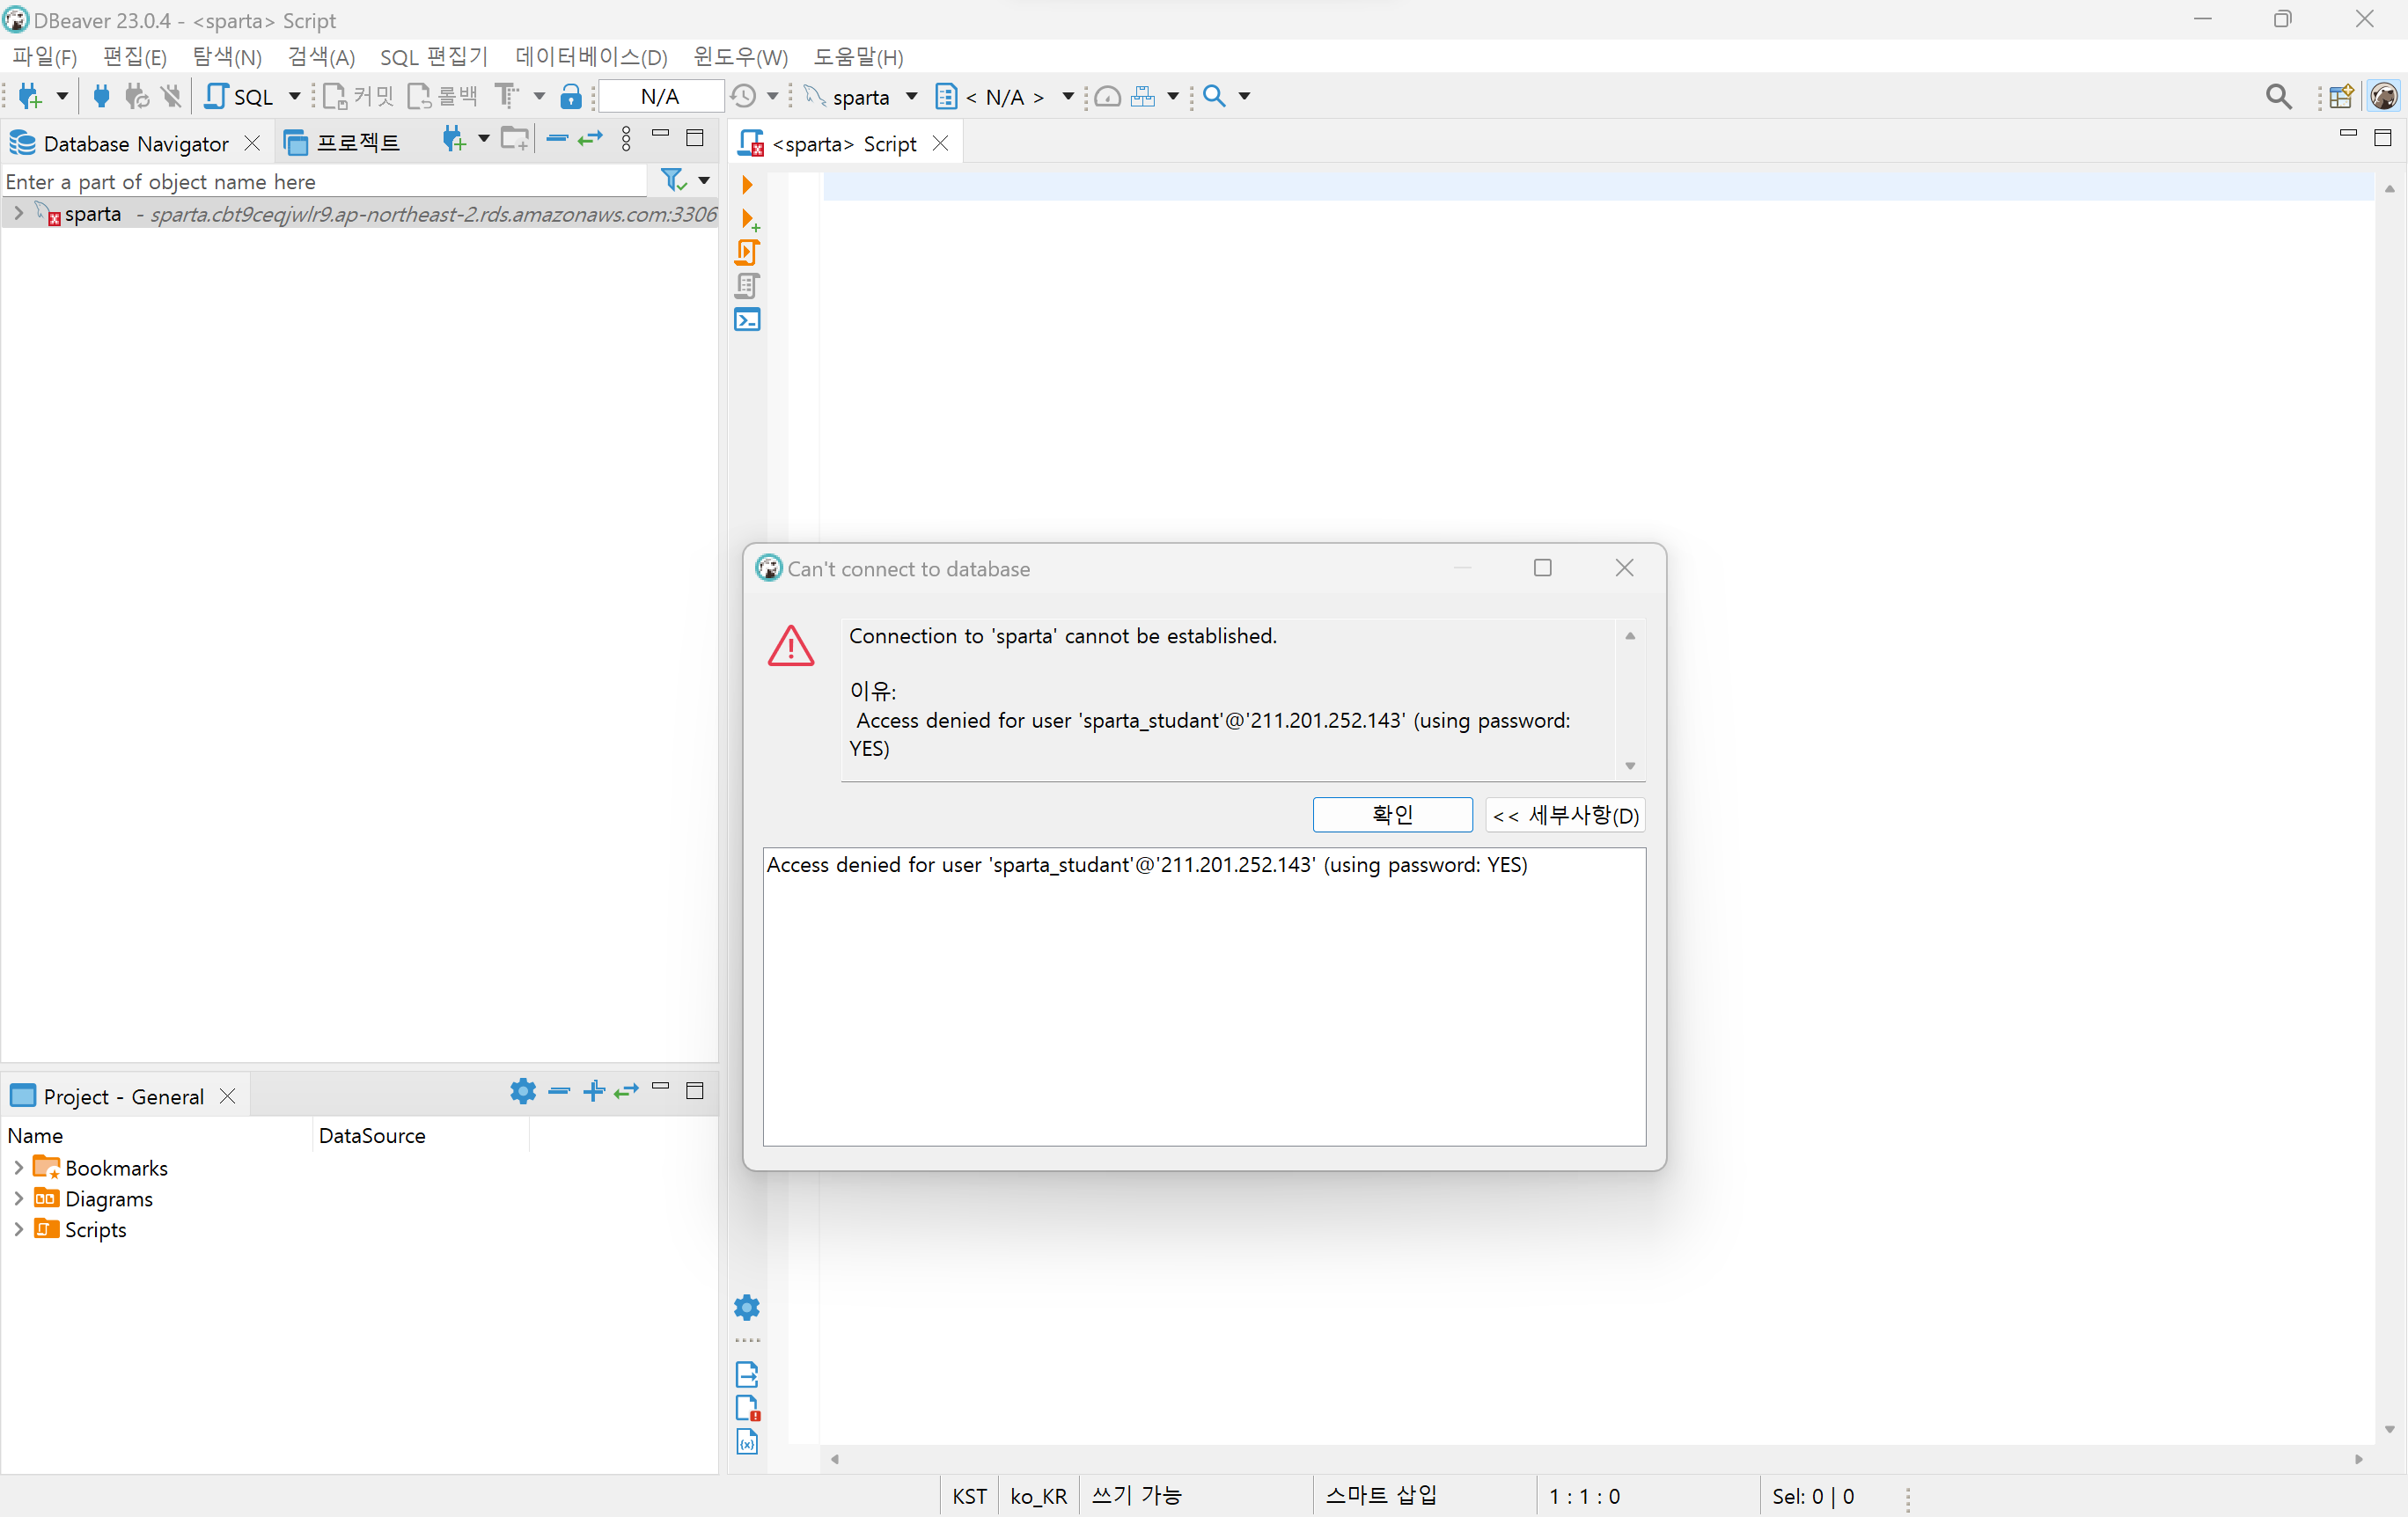The width and height of the screenshot is (2408, 1517).
Task: Close the Can't connect to database dialog
Action: [x=1624, y=568]
